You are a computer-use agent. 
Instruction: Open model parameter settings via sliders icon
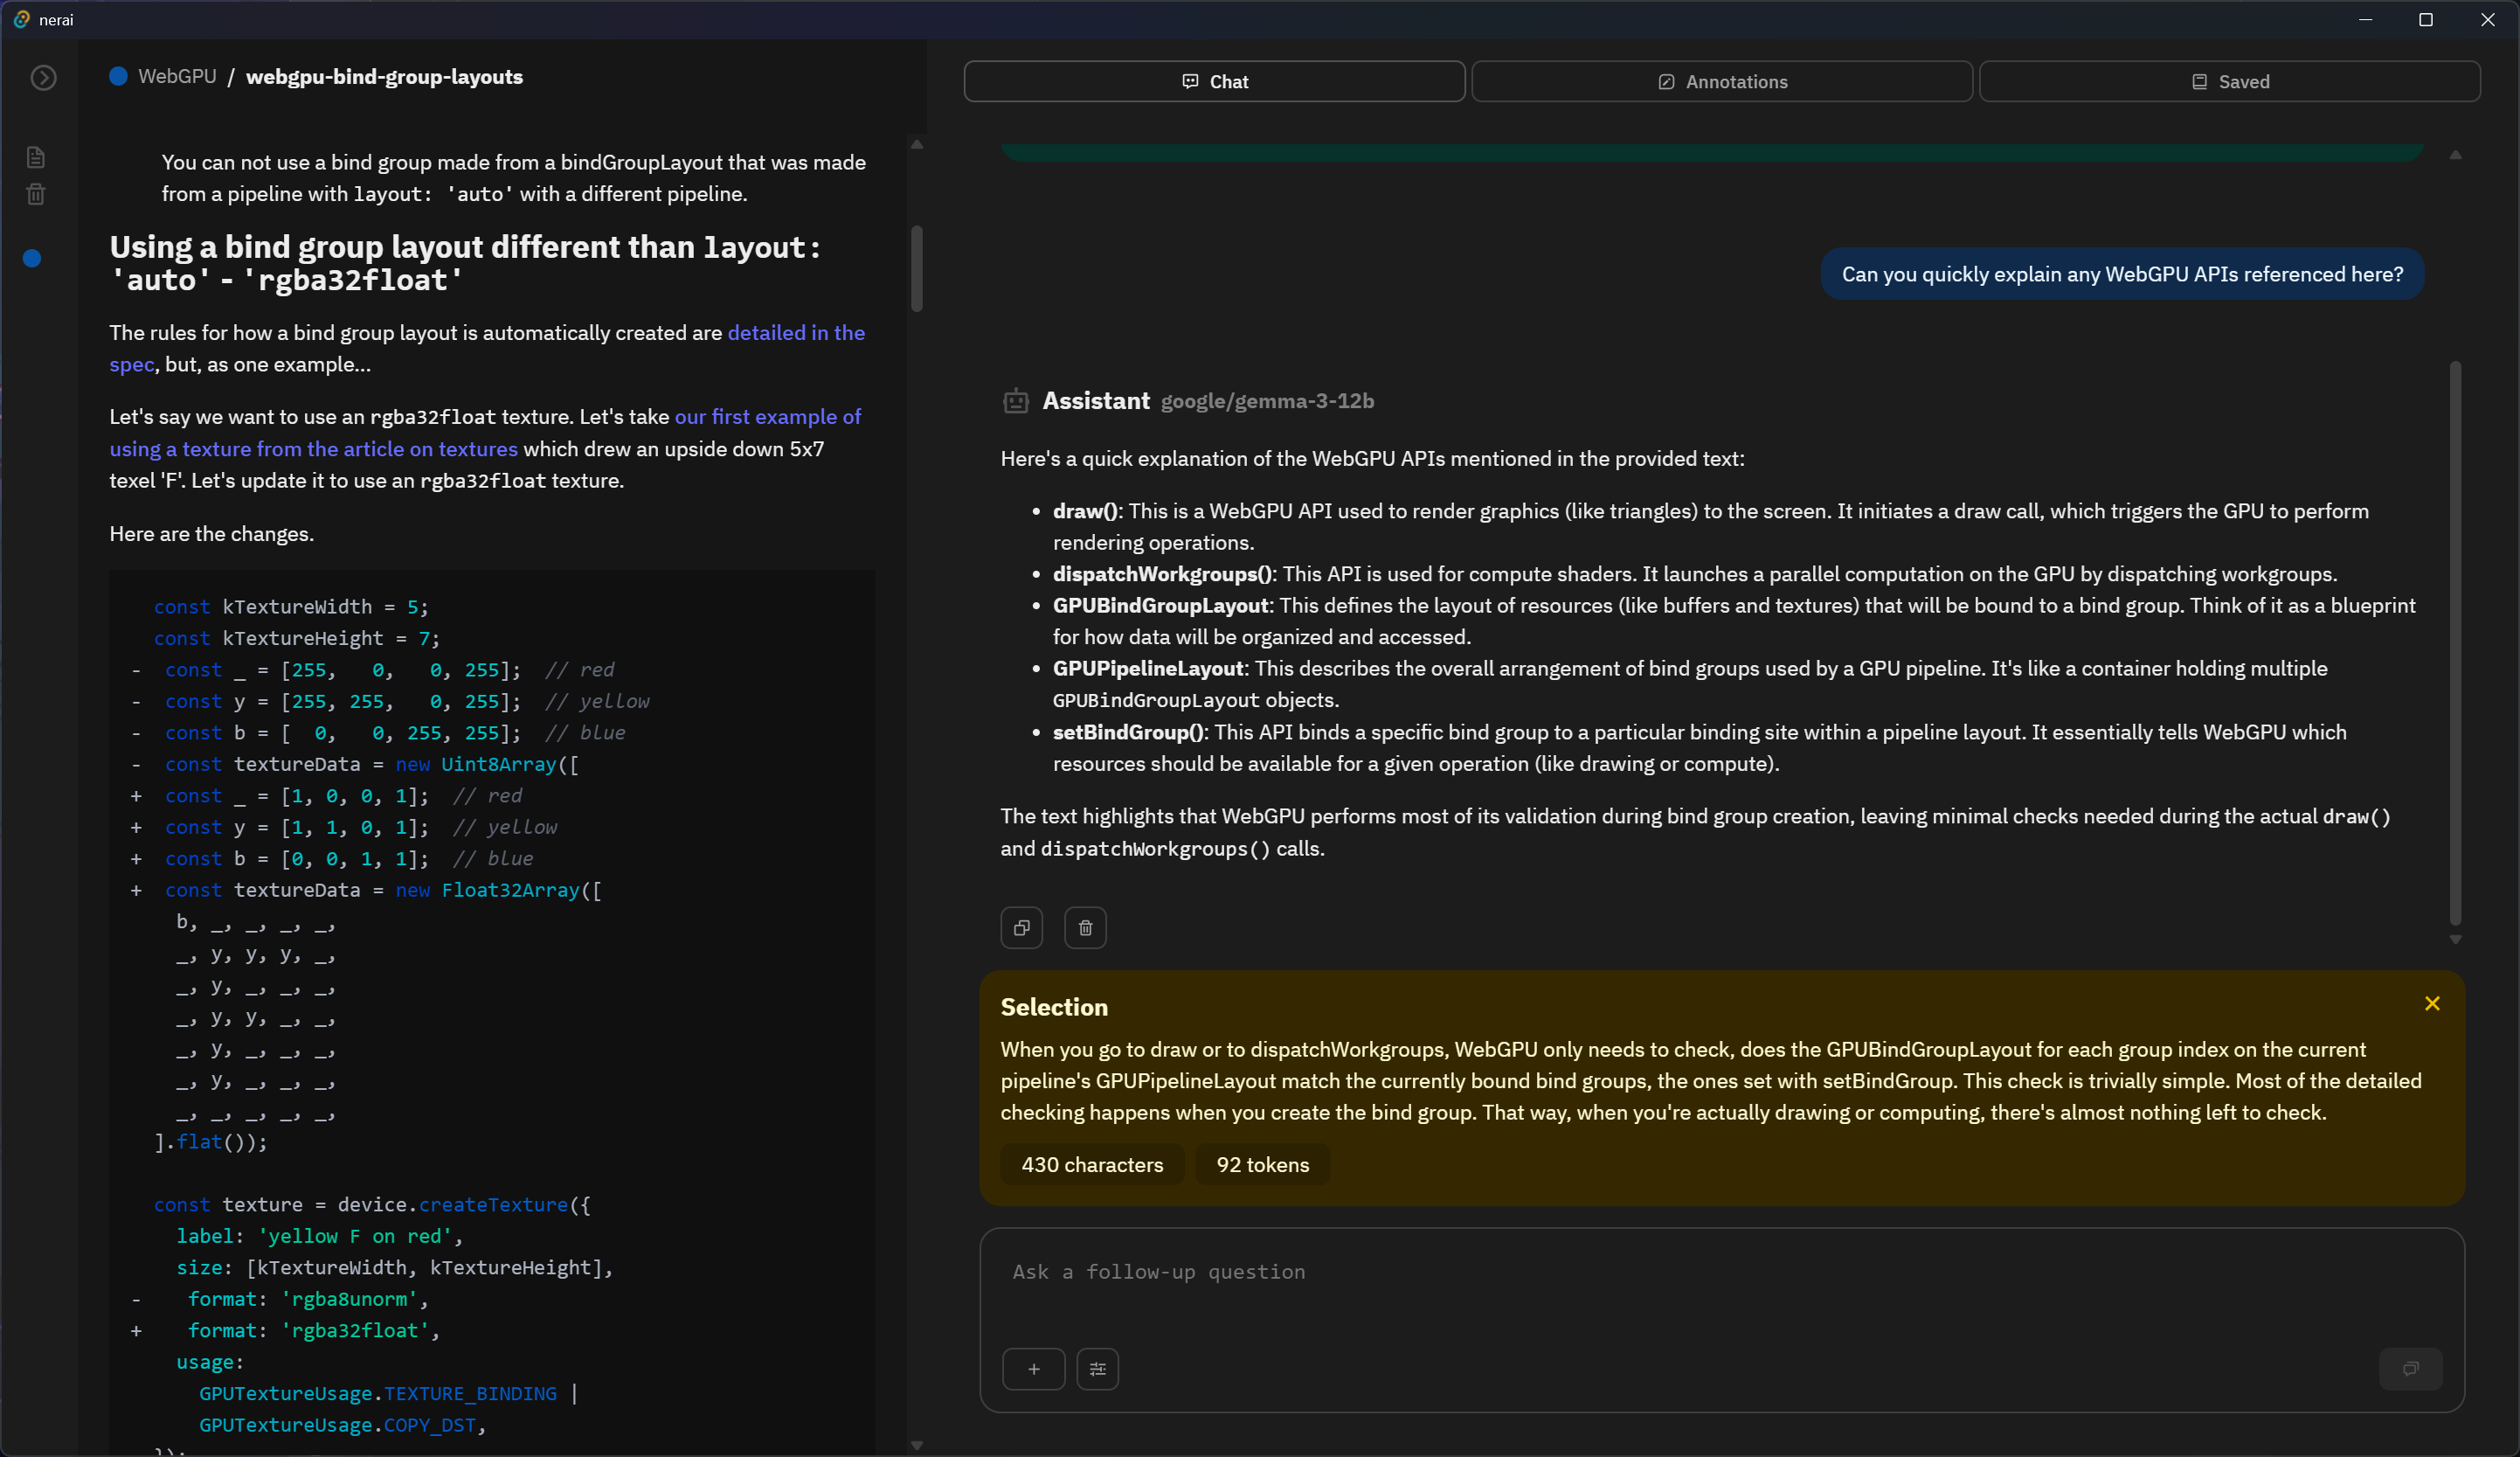1097,1369
